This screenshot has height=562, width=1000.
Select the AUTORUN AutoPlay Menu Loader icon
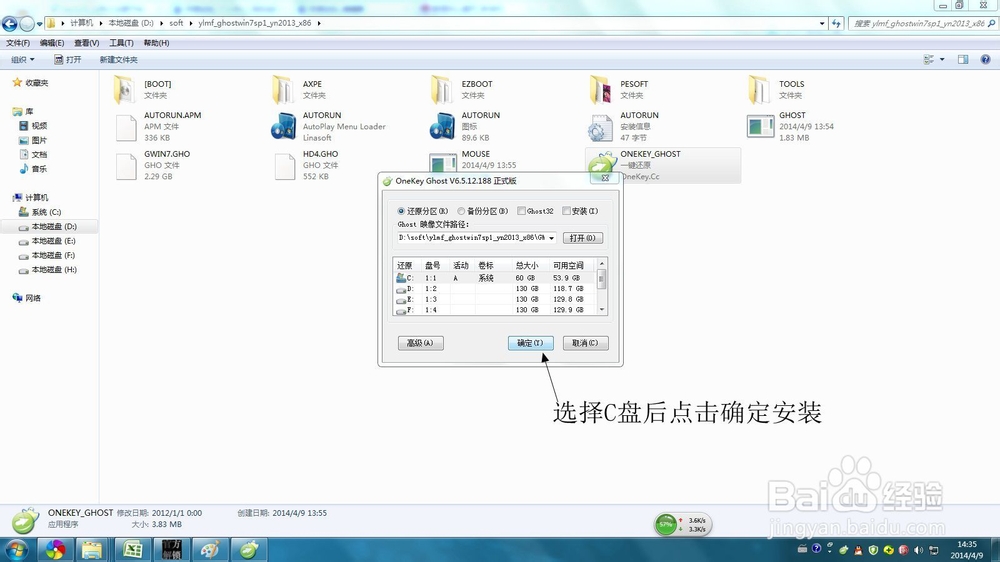(284, 126)
